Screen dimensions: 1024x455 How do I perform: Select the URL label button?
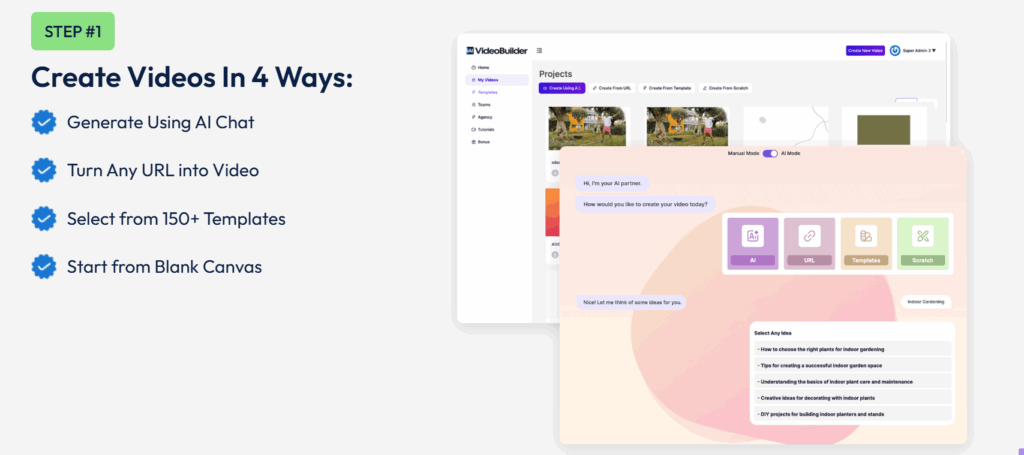pyautogui.click(x=810, y=260)
